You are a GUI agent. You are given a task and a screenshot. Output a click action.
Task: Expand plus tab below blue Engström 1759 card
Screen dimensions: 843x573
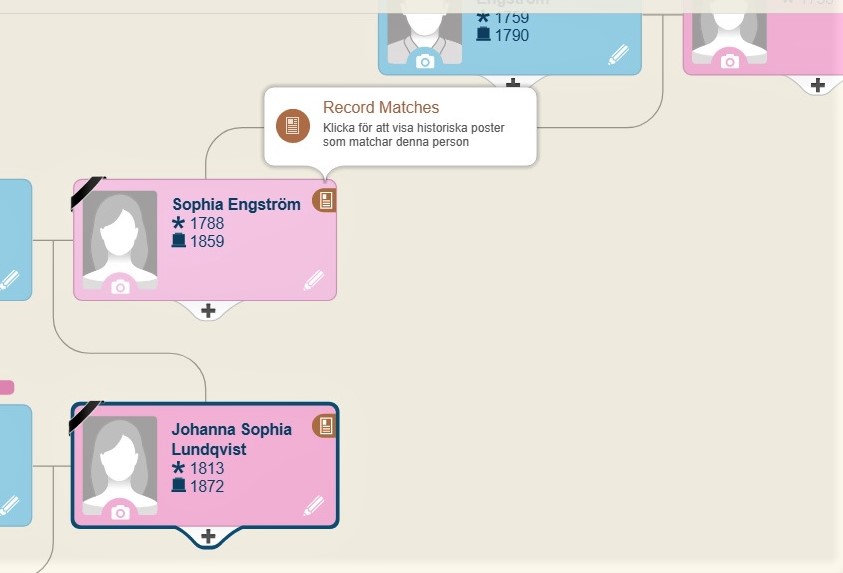[x=513, y=84]
